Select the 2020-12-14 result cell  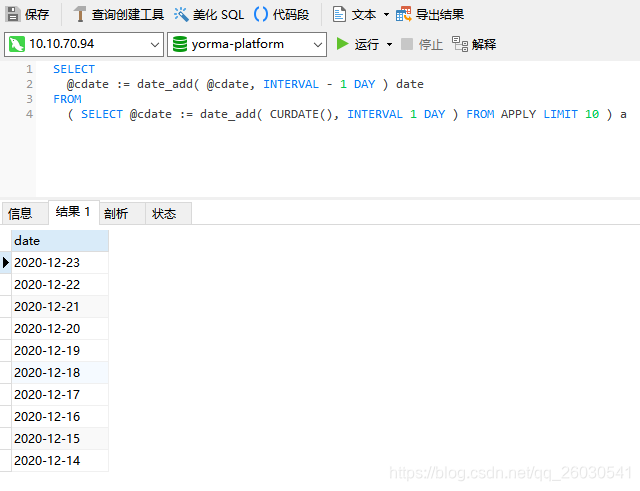point(60,461)
